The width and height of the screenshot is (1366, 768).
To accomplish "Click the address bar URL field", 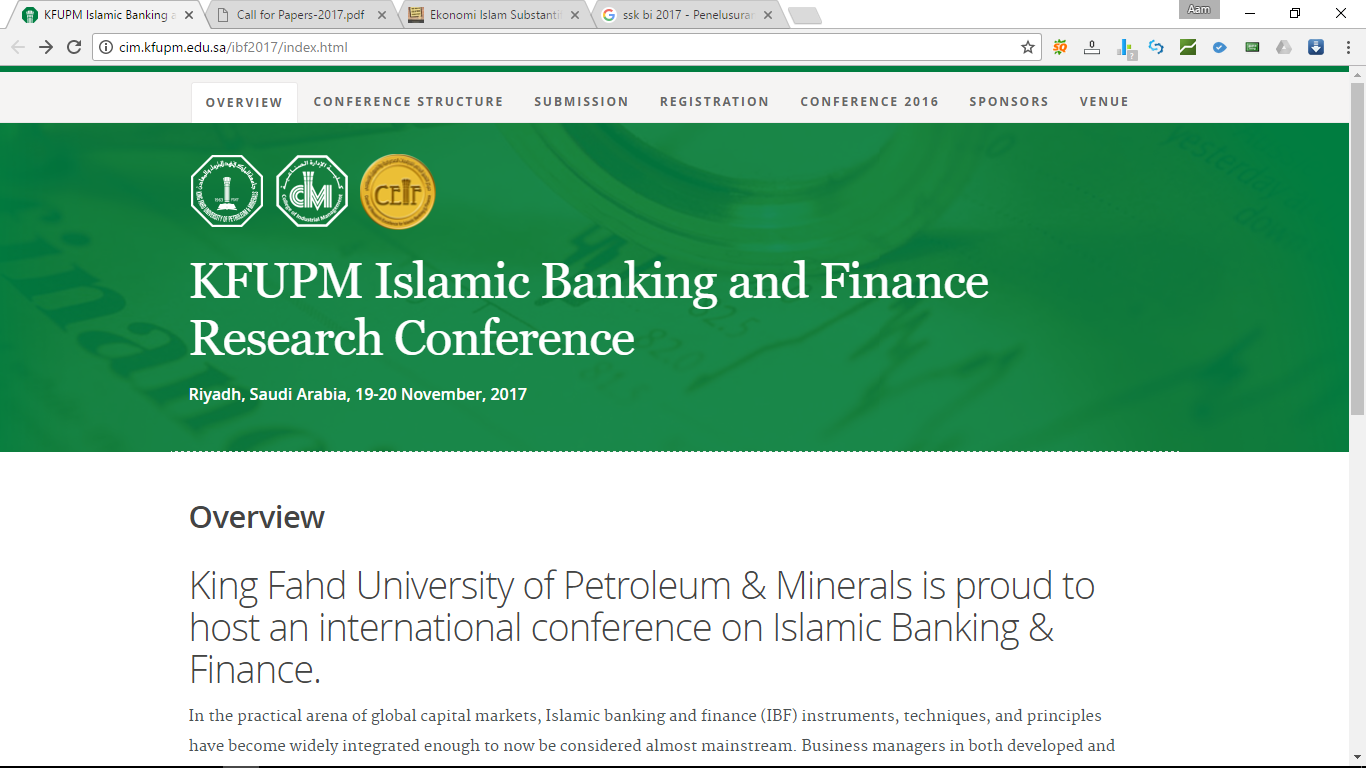I will 565,47.
